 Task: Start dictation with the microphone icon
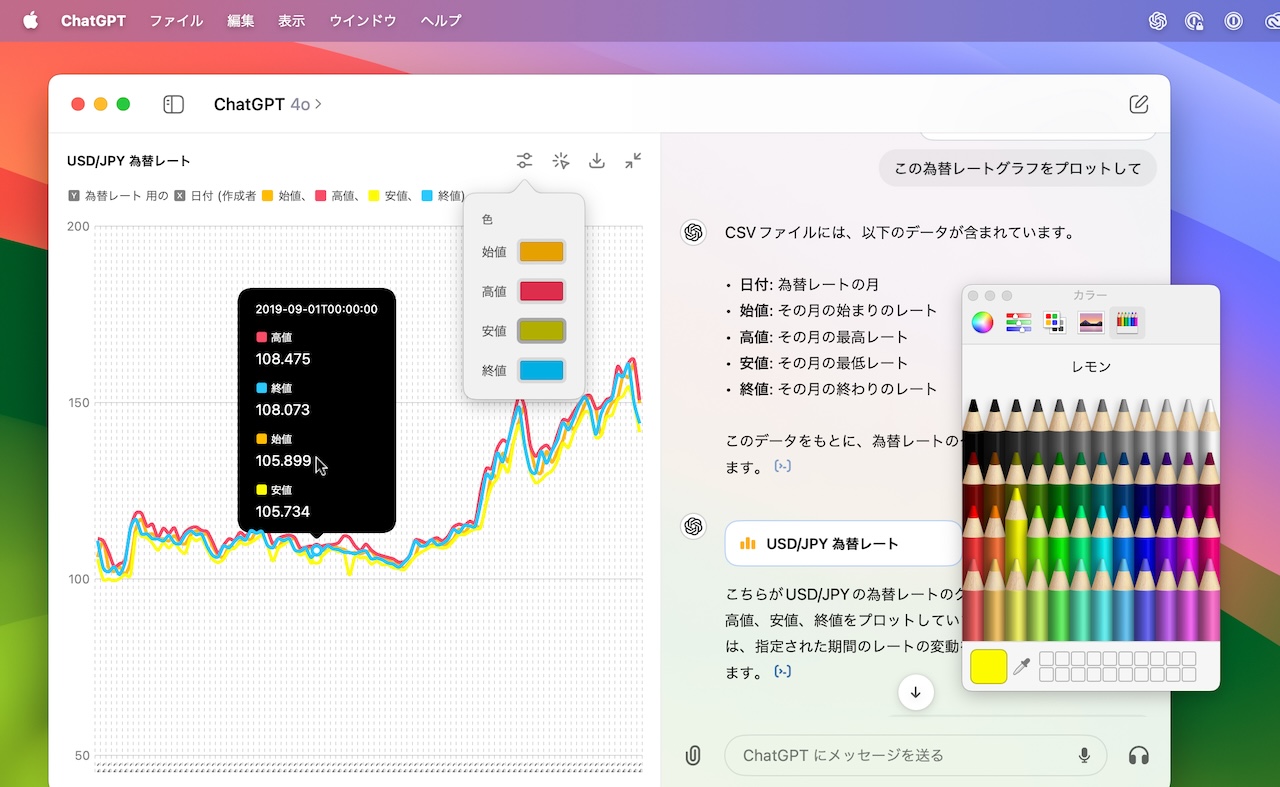1084,756
